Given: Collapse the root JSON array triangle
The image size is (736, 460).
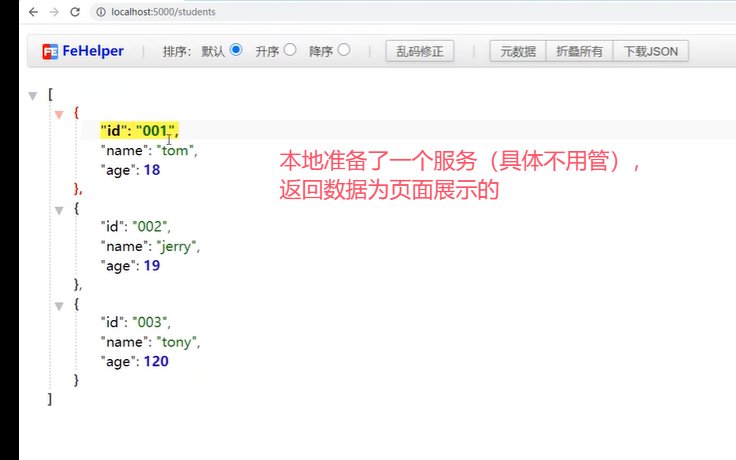Looking at the screenshot, I should (x=32, y=96).
